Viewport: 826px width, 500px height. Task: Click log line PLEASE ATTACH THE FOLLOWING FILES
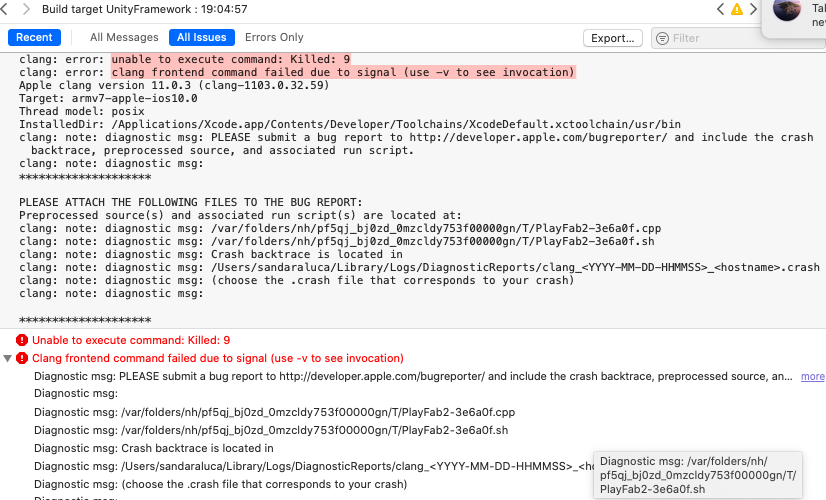[x=191, y=202]
